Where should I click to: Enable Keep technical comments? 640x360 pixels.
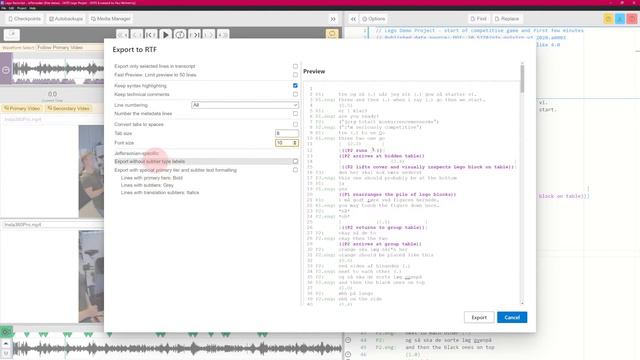[295, 94]
